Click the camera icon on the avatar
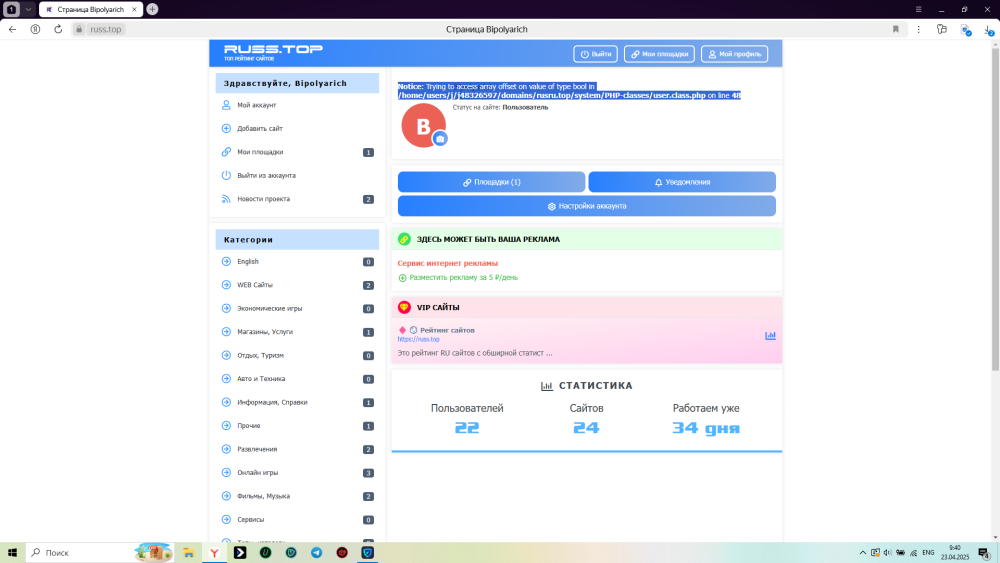The width and height of the screenshot is (1000, 563). pyautogui.click(x=440, y=139)
